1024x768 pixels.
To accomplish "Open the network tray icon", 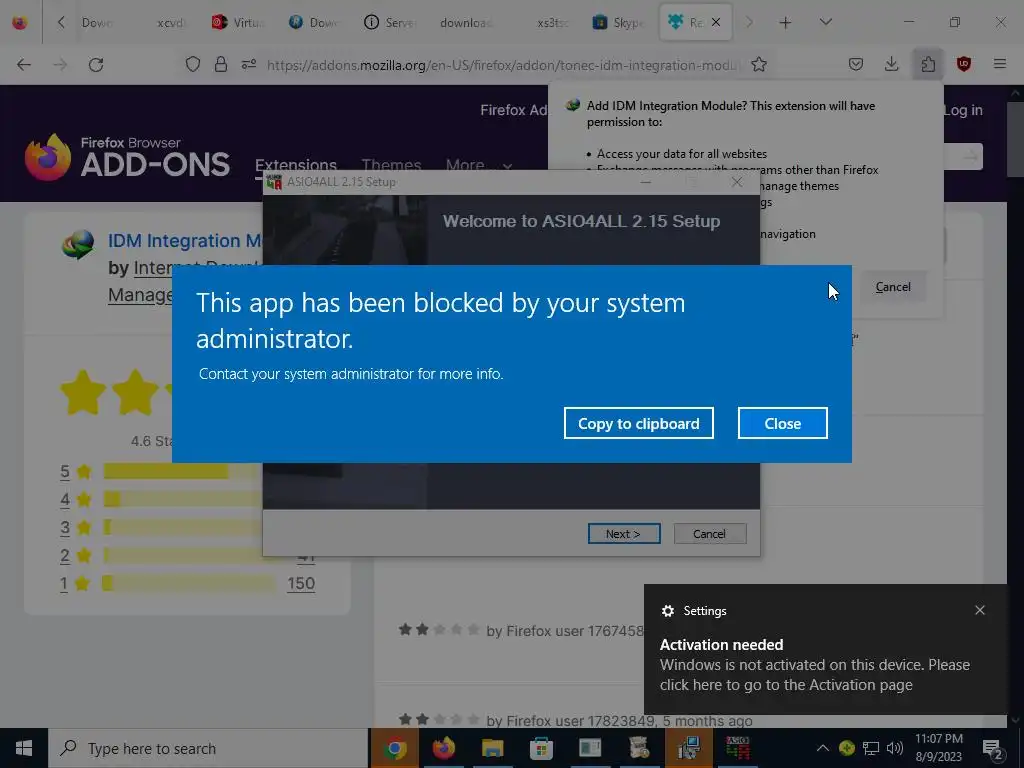I will [871, 748].
